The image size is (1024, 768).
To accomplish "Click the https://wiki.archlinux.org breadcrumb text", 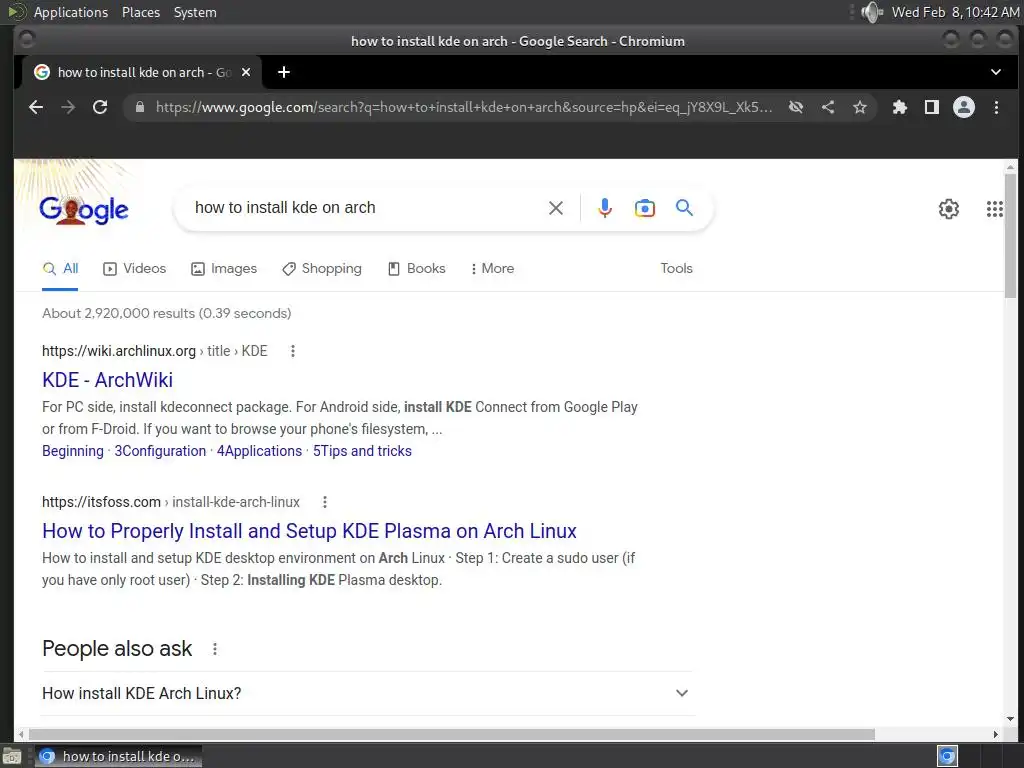I will point(119,351).
